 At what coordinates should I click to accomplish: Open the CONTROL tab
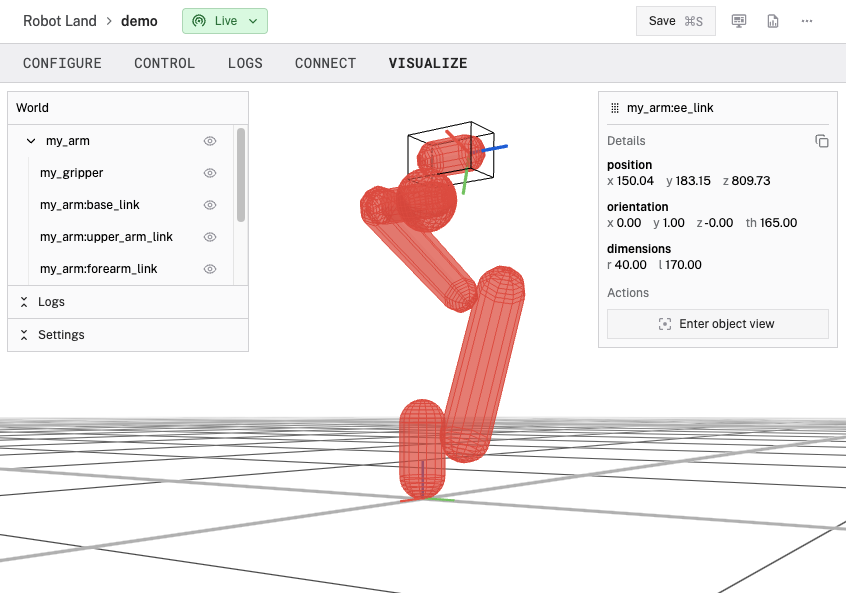[165, 63]
